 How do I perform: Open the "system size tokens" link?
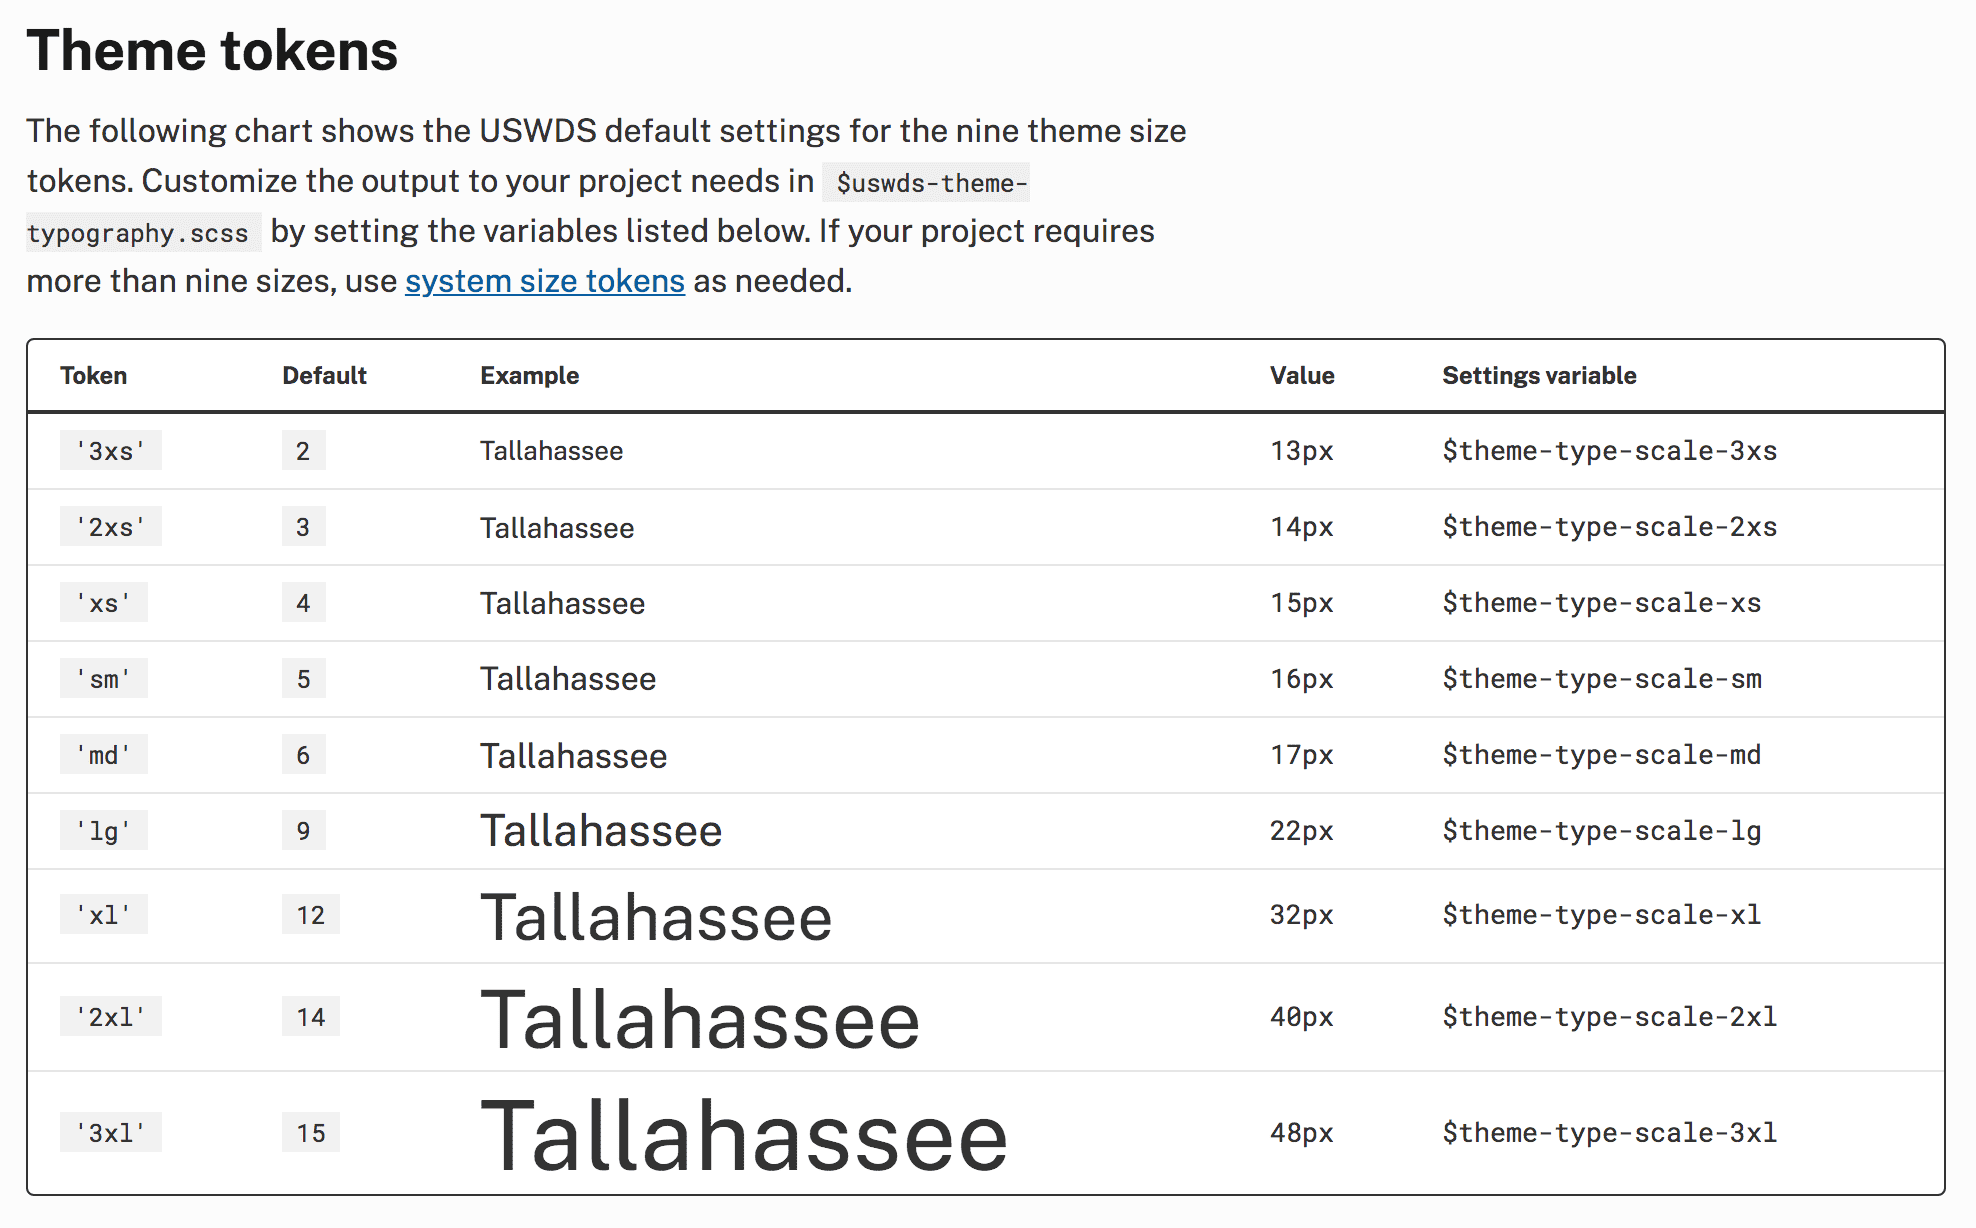pyautogui.click(x=544, y=281)
